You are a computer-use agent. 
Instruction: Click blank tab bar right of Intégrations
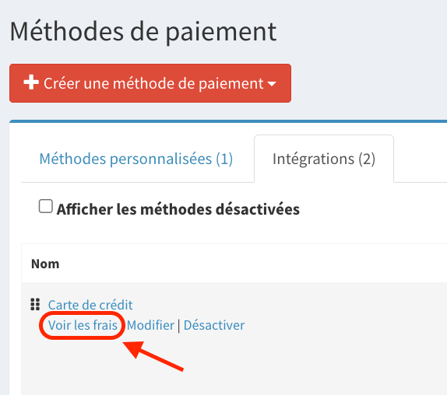tap(420, 159)
